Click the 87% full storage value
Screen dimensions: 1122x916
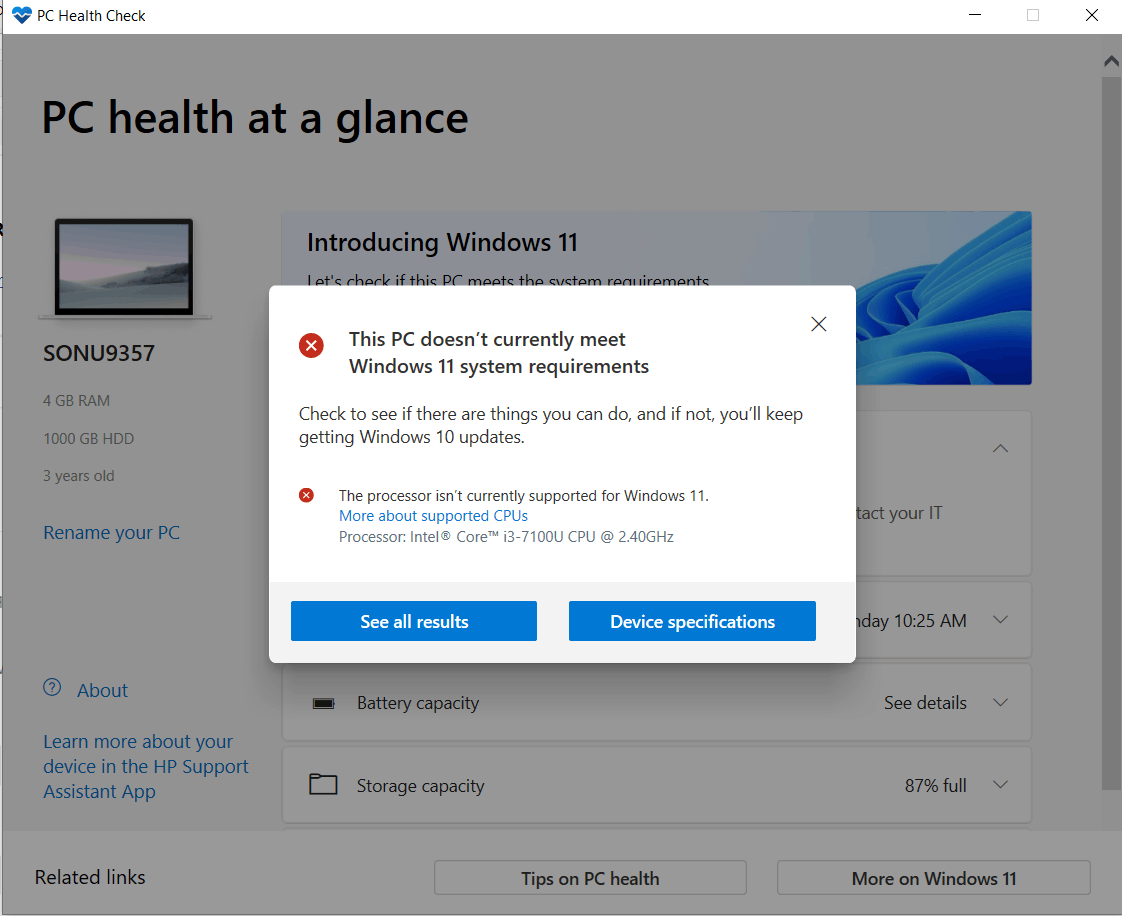935,786
